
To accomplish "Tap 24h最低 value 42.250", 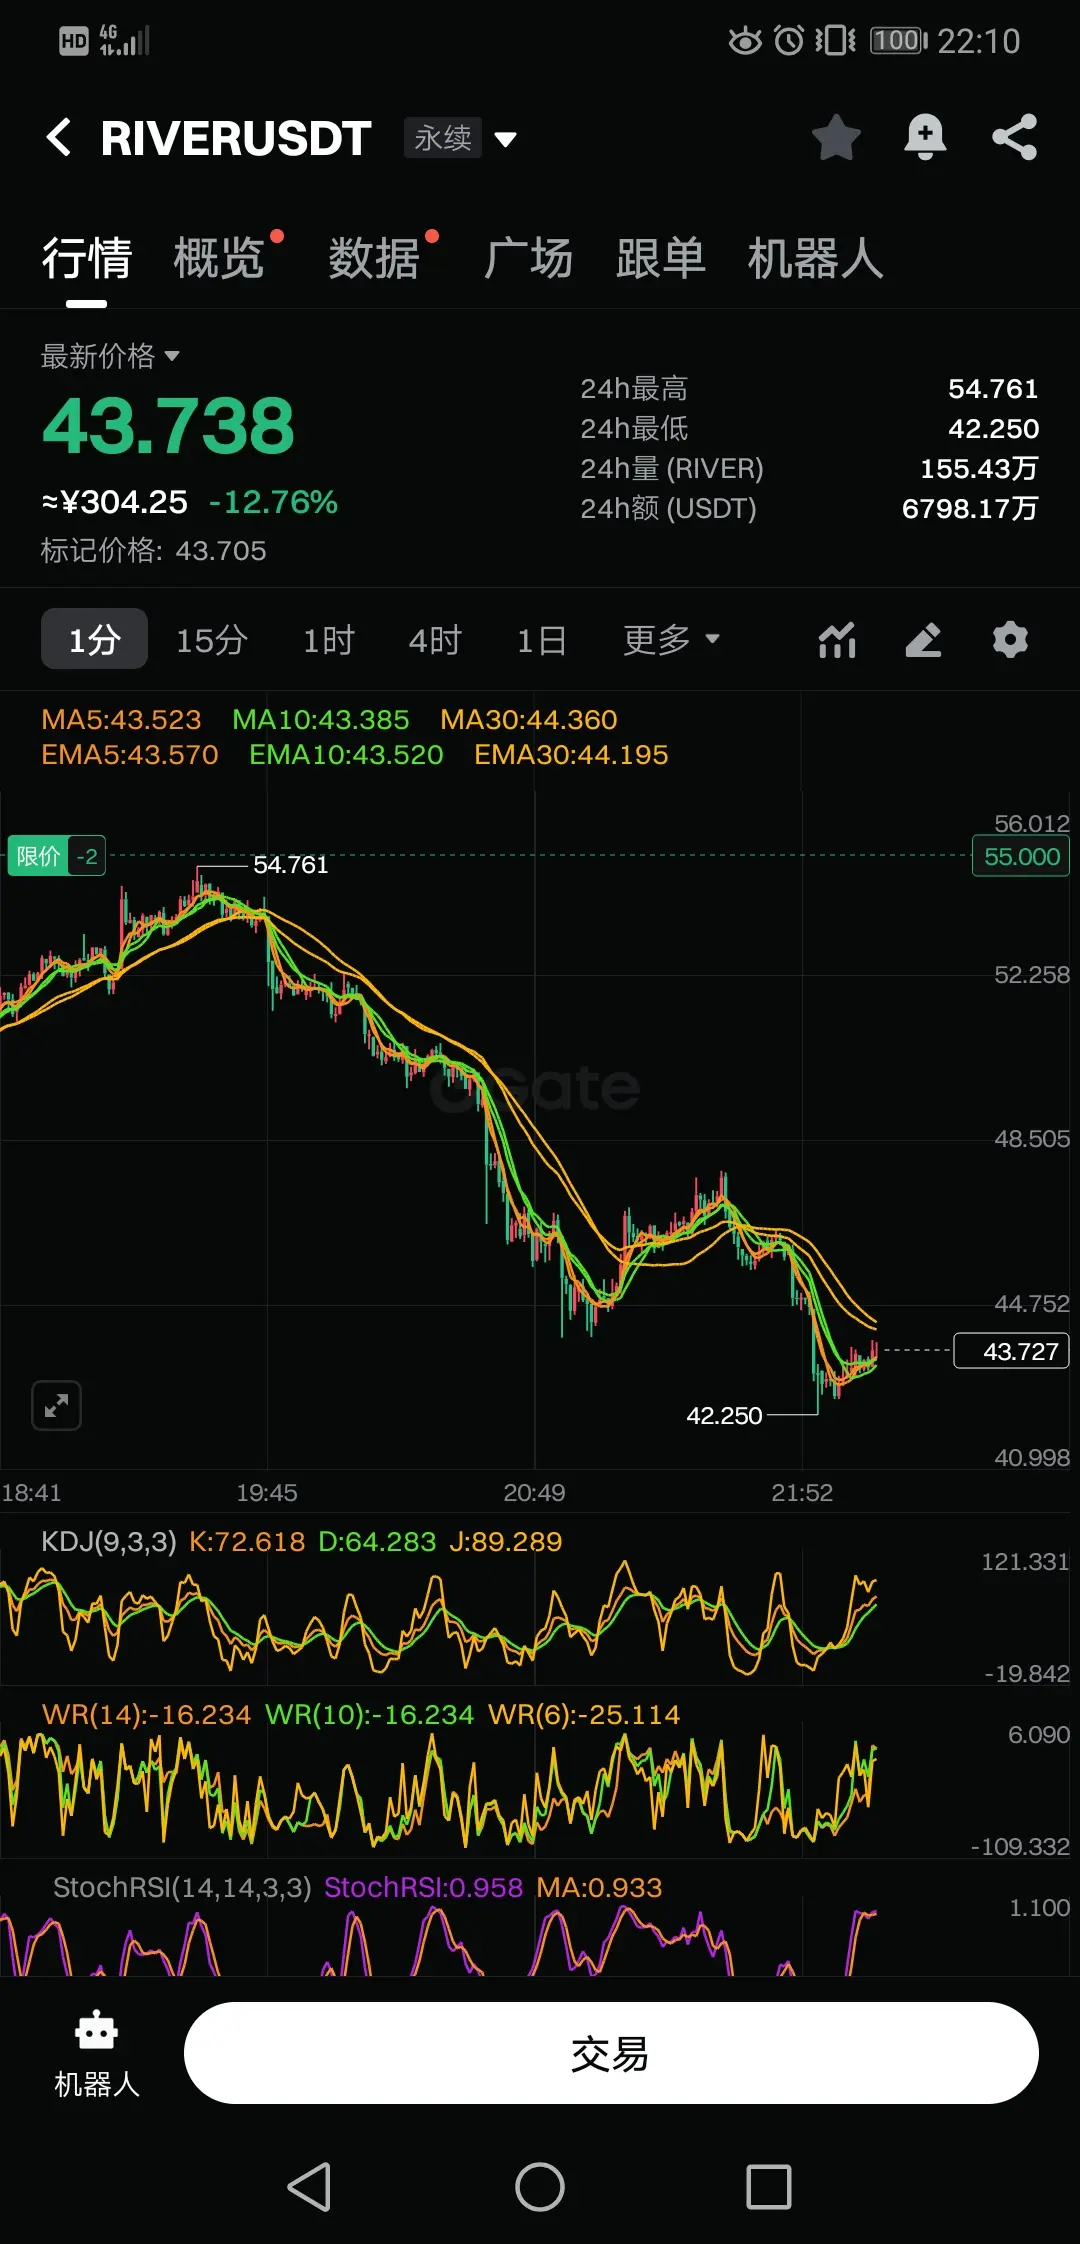I will 993,429.
